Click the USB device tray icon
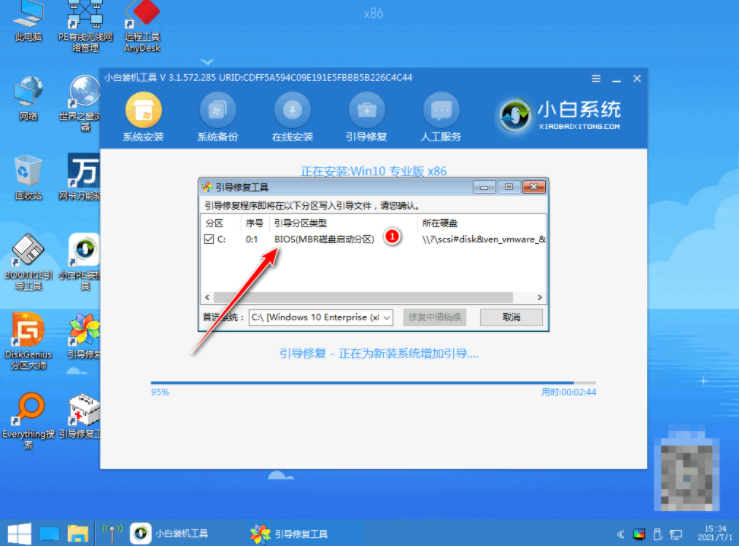Viewport: 739px width, 547px height. (x=658, y=534)
